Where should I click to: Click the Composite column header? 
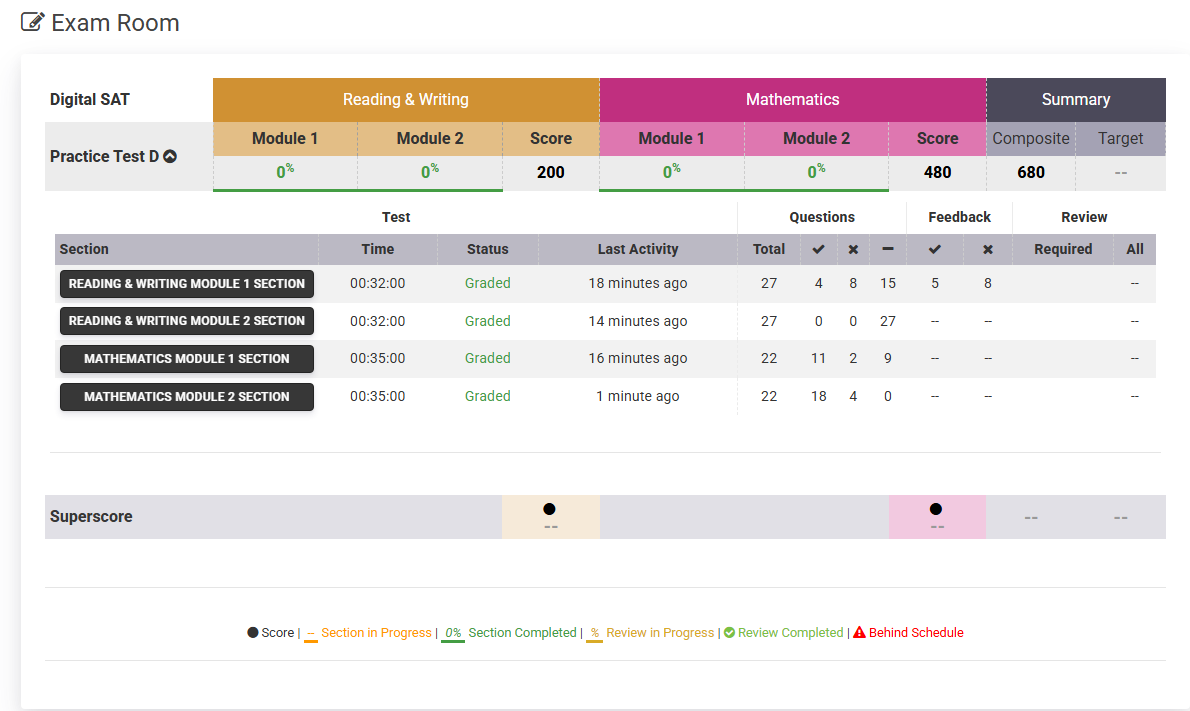pos(1031,138)
